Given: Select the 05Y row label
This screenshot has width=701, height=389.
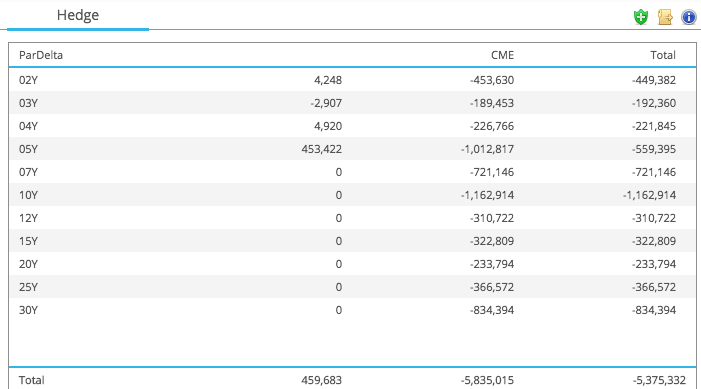Looking at the screenshot, I should [28, 149].
